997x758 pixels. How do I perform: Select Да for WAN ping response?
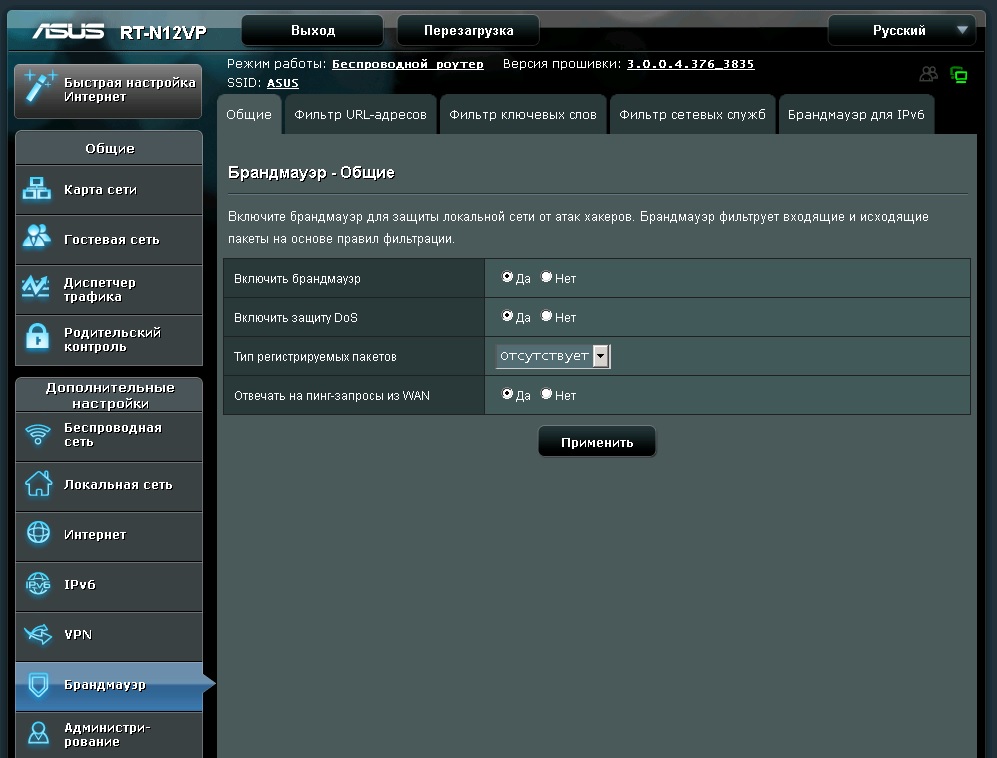pyautogui.click(x=507, y=394)
